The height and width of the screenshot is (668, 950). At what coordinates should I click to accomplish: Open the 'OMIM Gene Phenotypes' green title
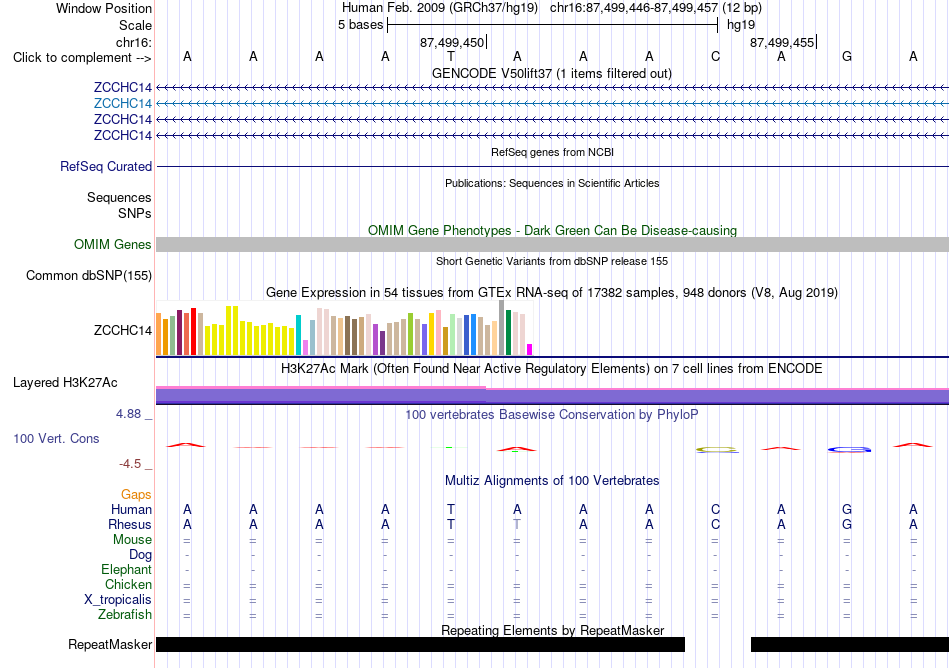point(552,231)
